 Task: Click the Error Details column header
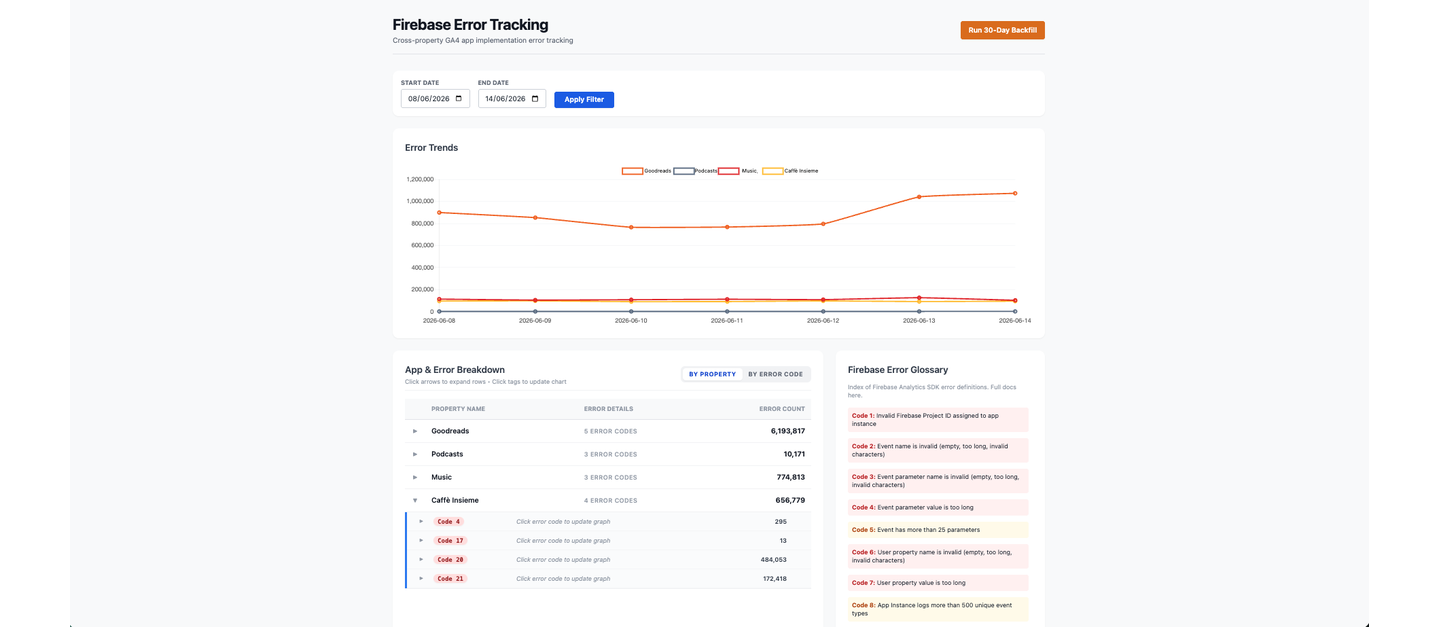608,408
